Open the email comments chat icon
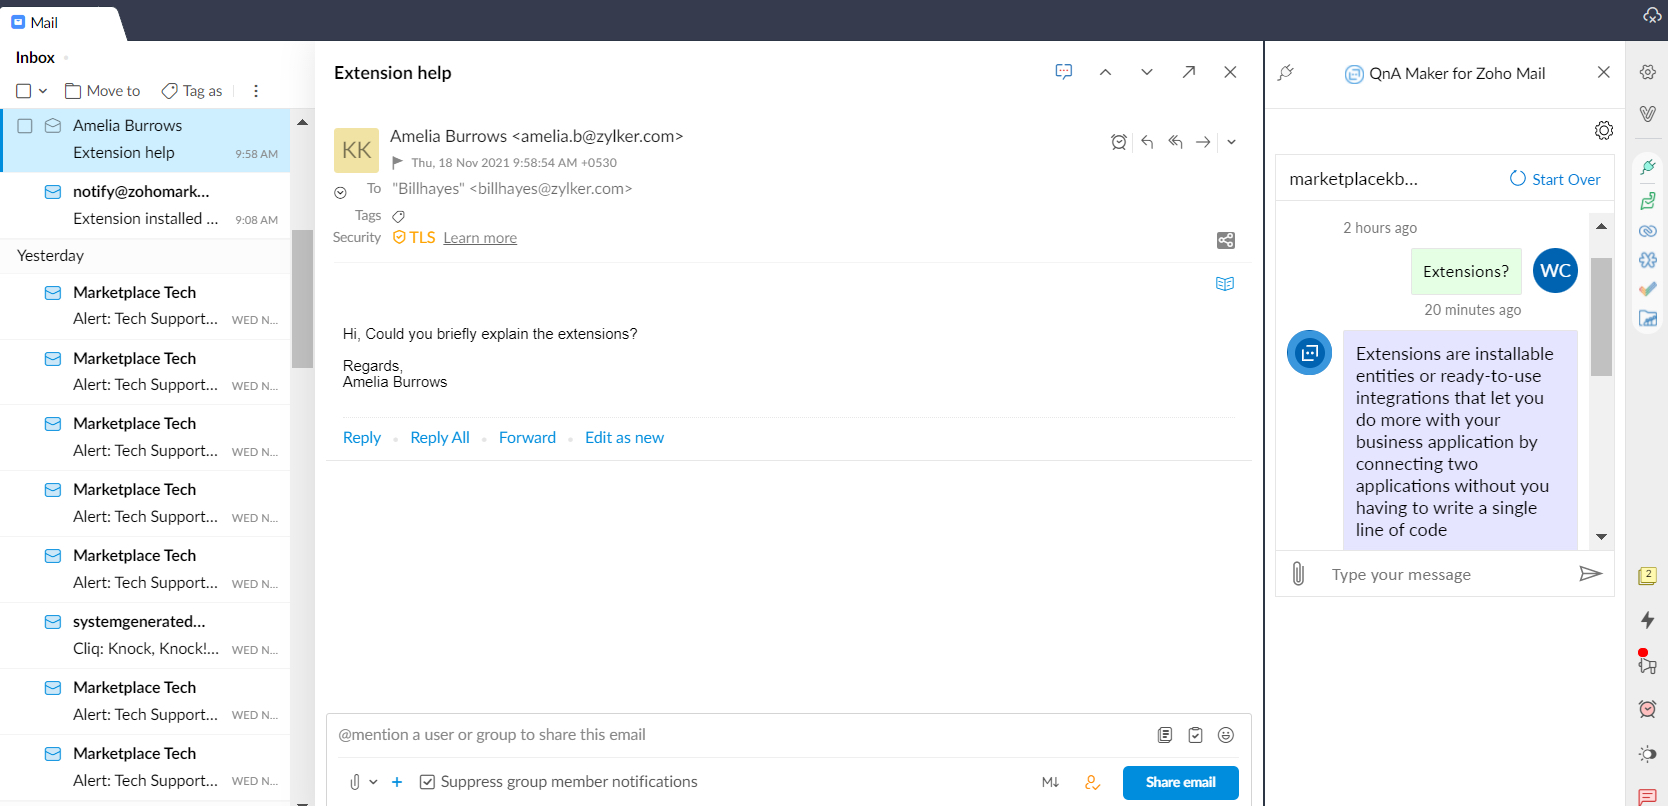Viewport: 1668px width, 806px height. (1064, 72)
